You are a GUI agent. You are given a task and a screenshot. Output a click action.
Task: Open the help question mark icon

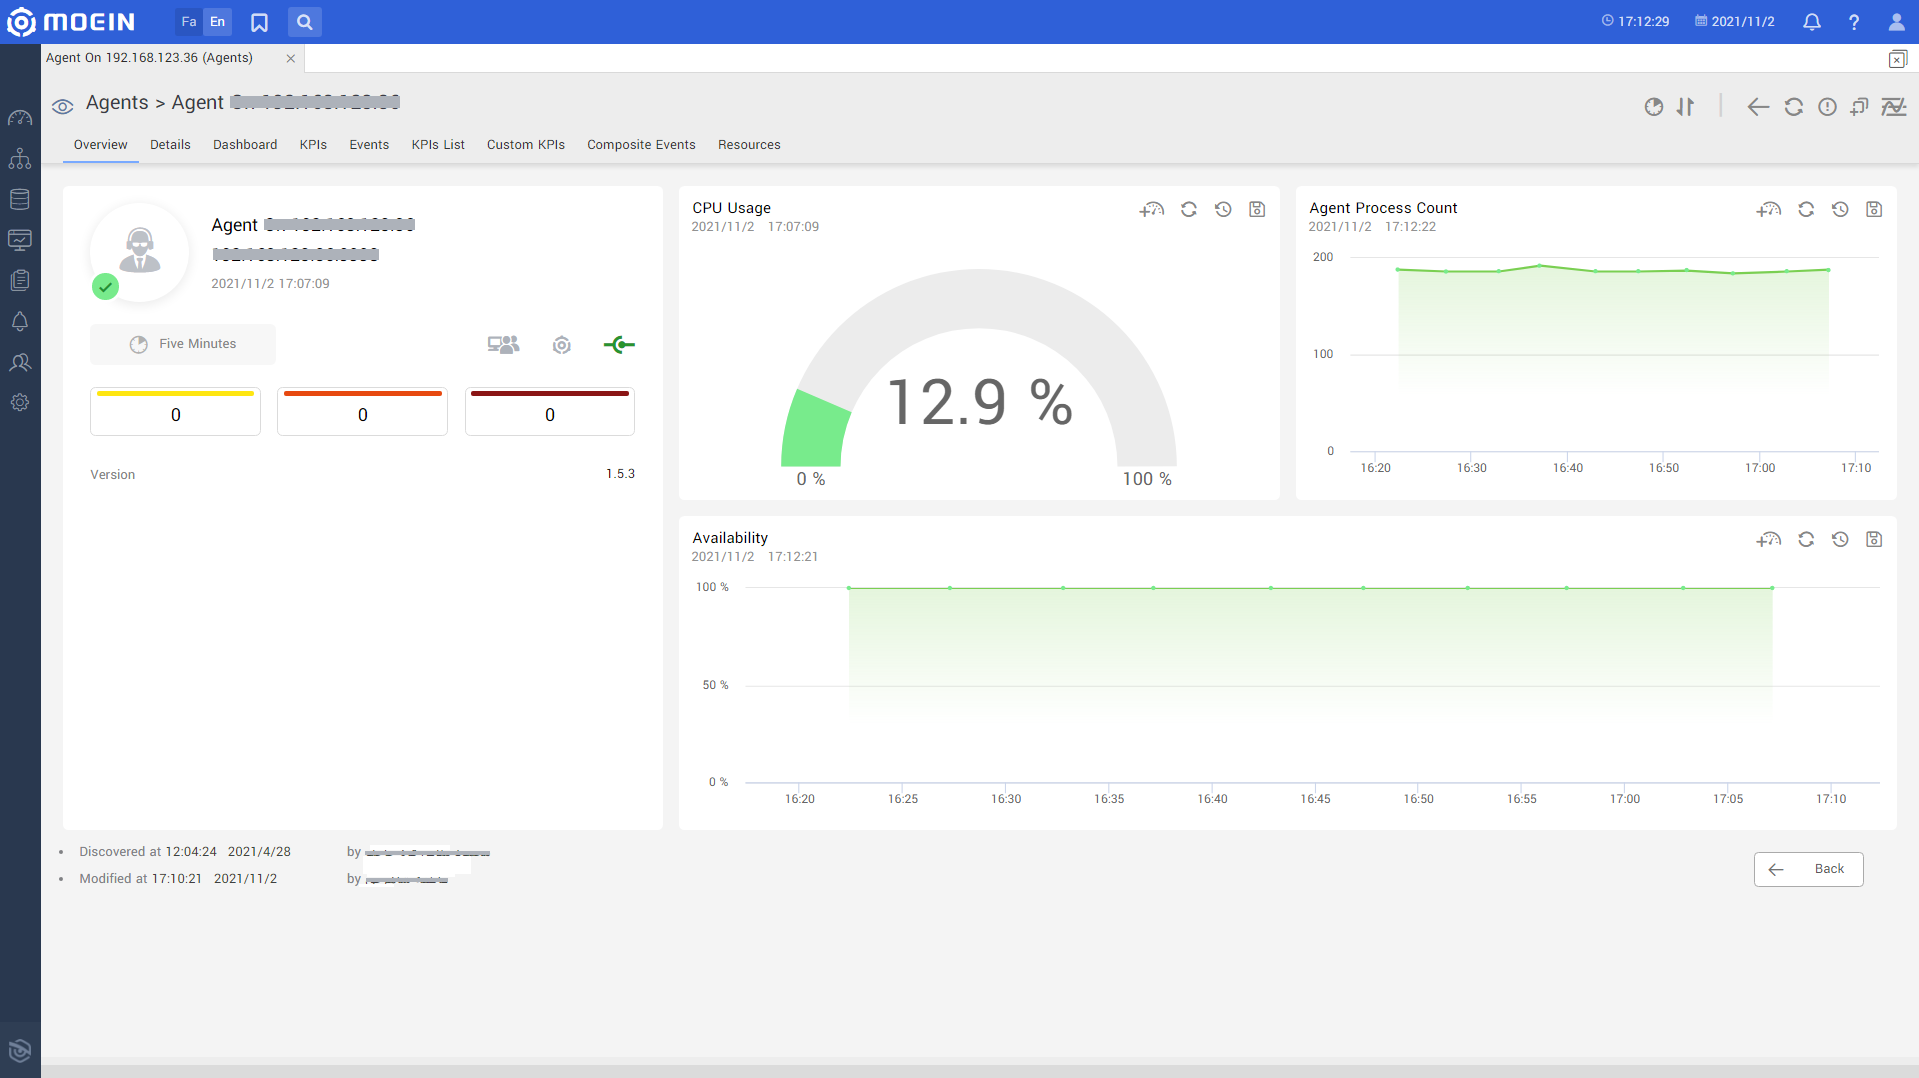tap(1853, 22)
